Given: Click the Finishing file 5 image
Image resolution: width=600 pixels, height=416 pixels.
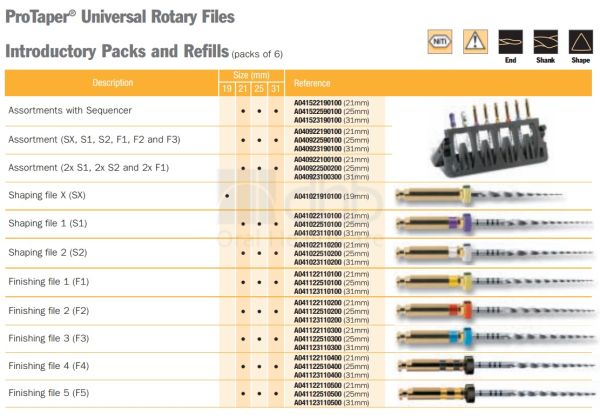Looking at the screenshot, I should coord(495,393).
